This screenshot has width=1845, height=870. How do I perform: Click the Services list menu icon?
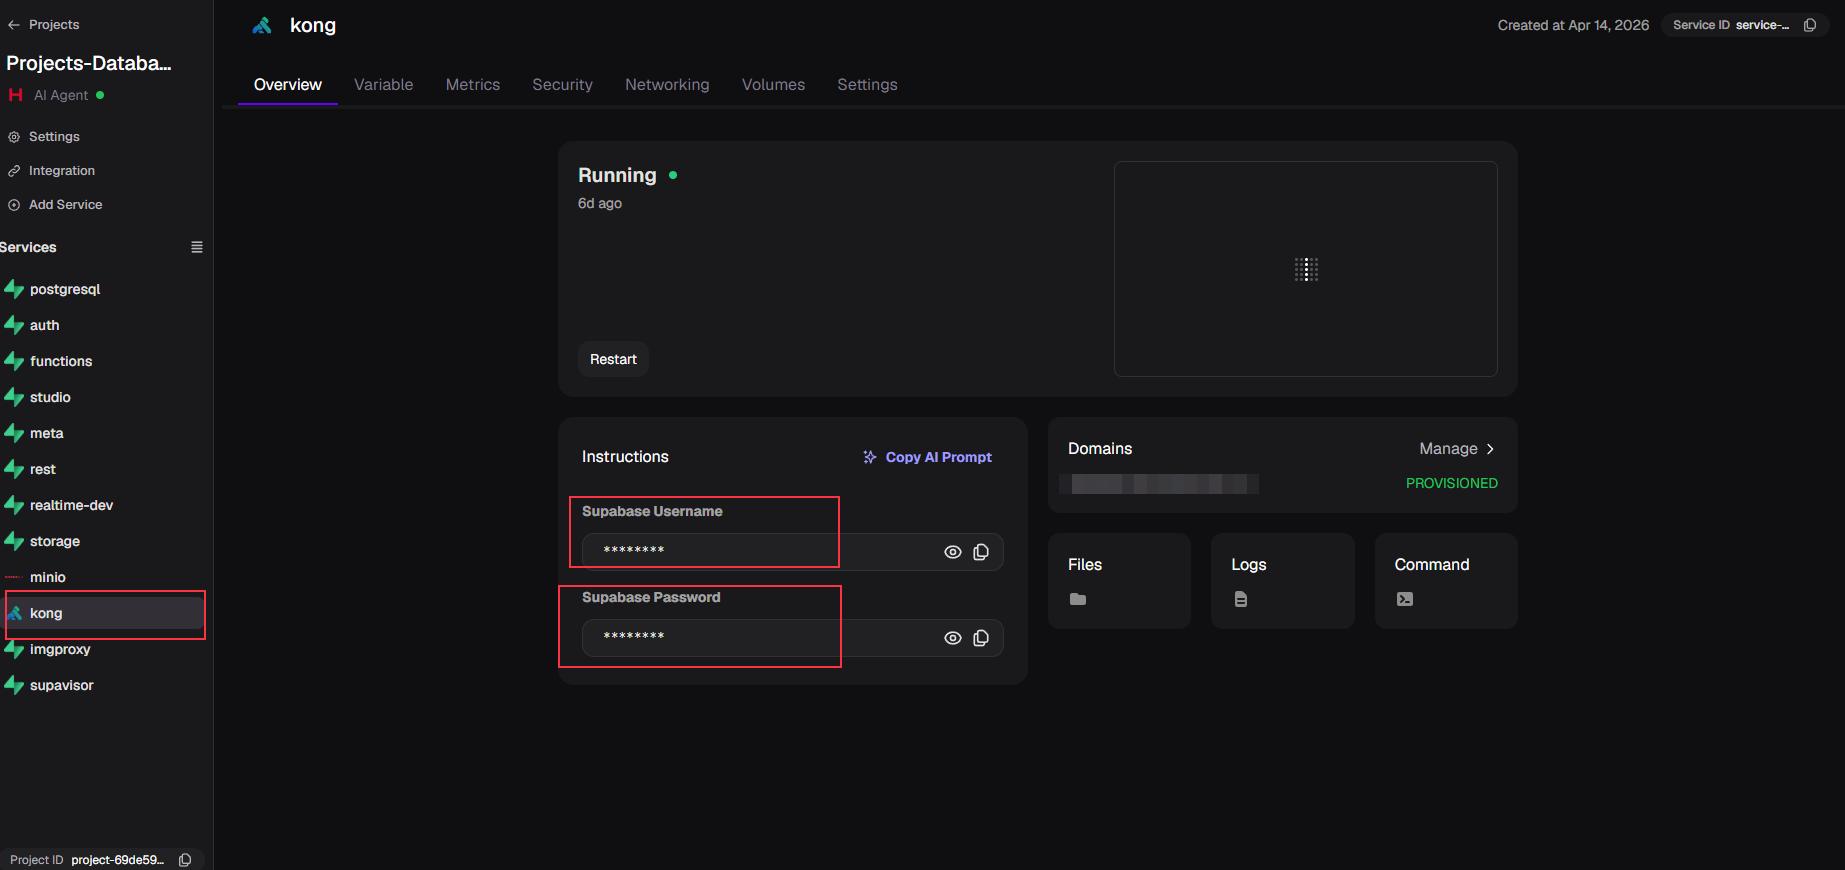click(197, 247)
